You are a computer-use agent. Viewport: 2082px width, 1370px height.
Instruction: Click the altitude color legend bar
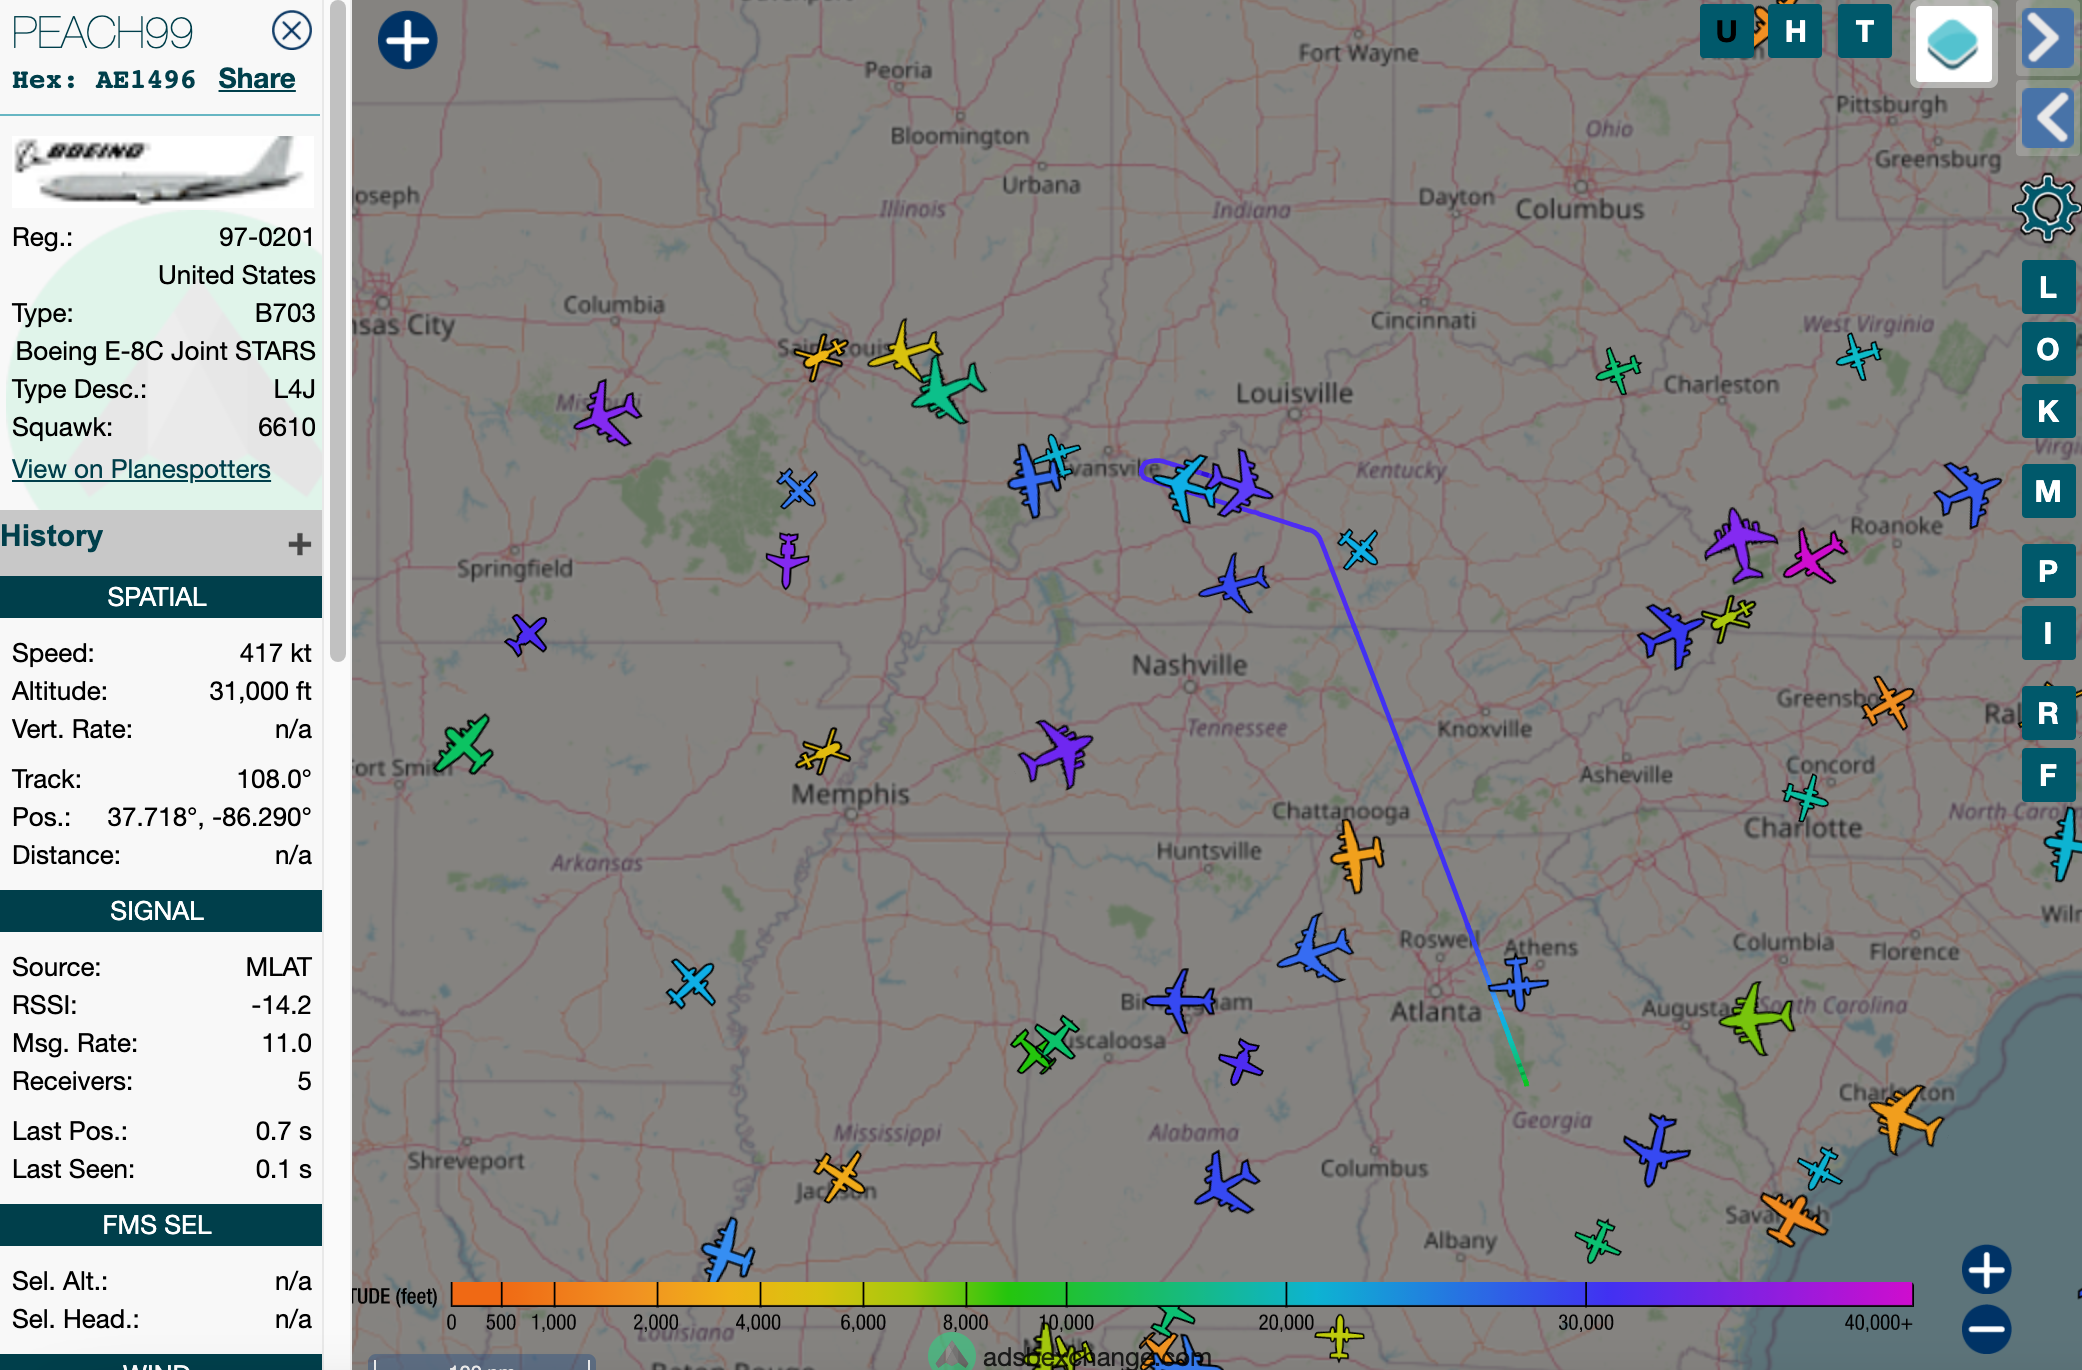(x=1182, y=1293)
